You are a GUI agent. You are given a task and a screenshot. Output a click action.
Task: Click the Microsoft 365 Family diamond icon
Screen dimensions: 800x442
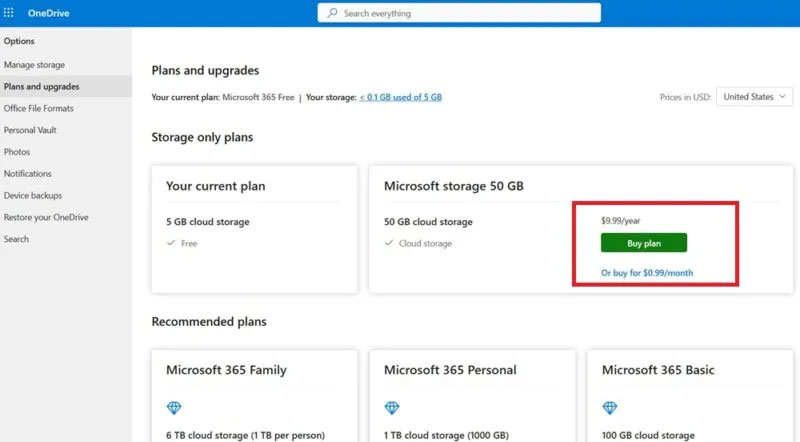click(173, 408)
